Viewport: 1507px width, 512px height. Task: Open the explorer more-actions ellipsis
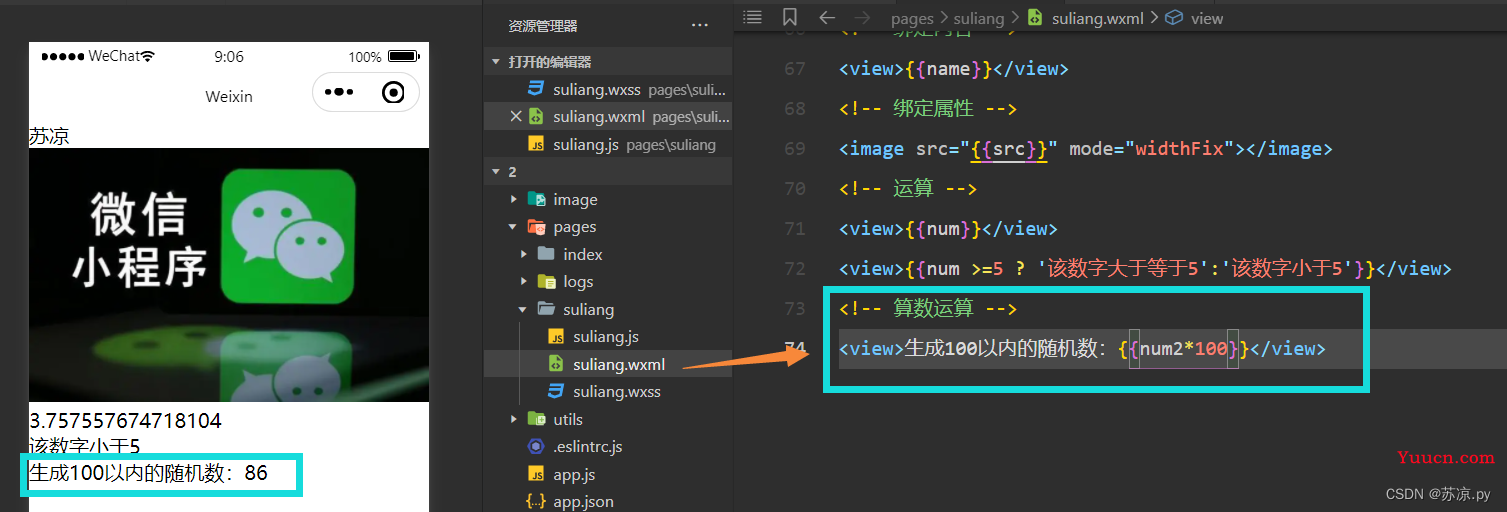(x=699, y=25)
